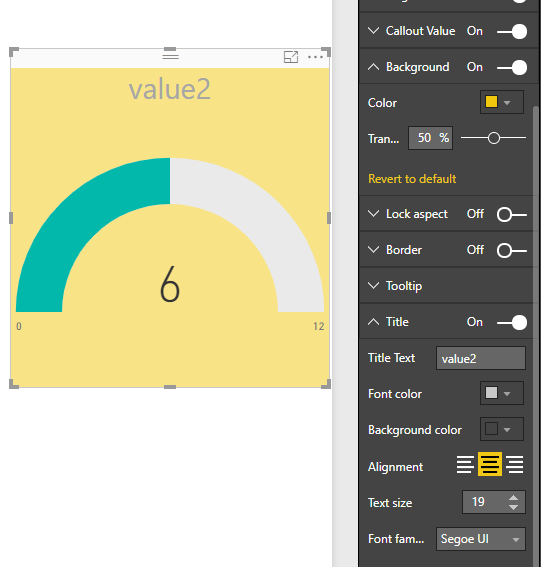Open the title Font color picker
541x567 pixels.
(x=502, y=393)
